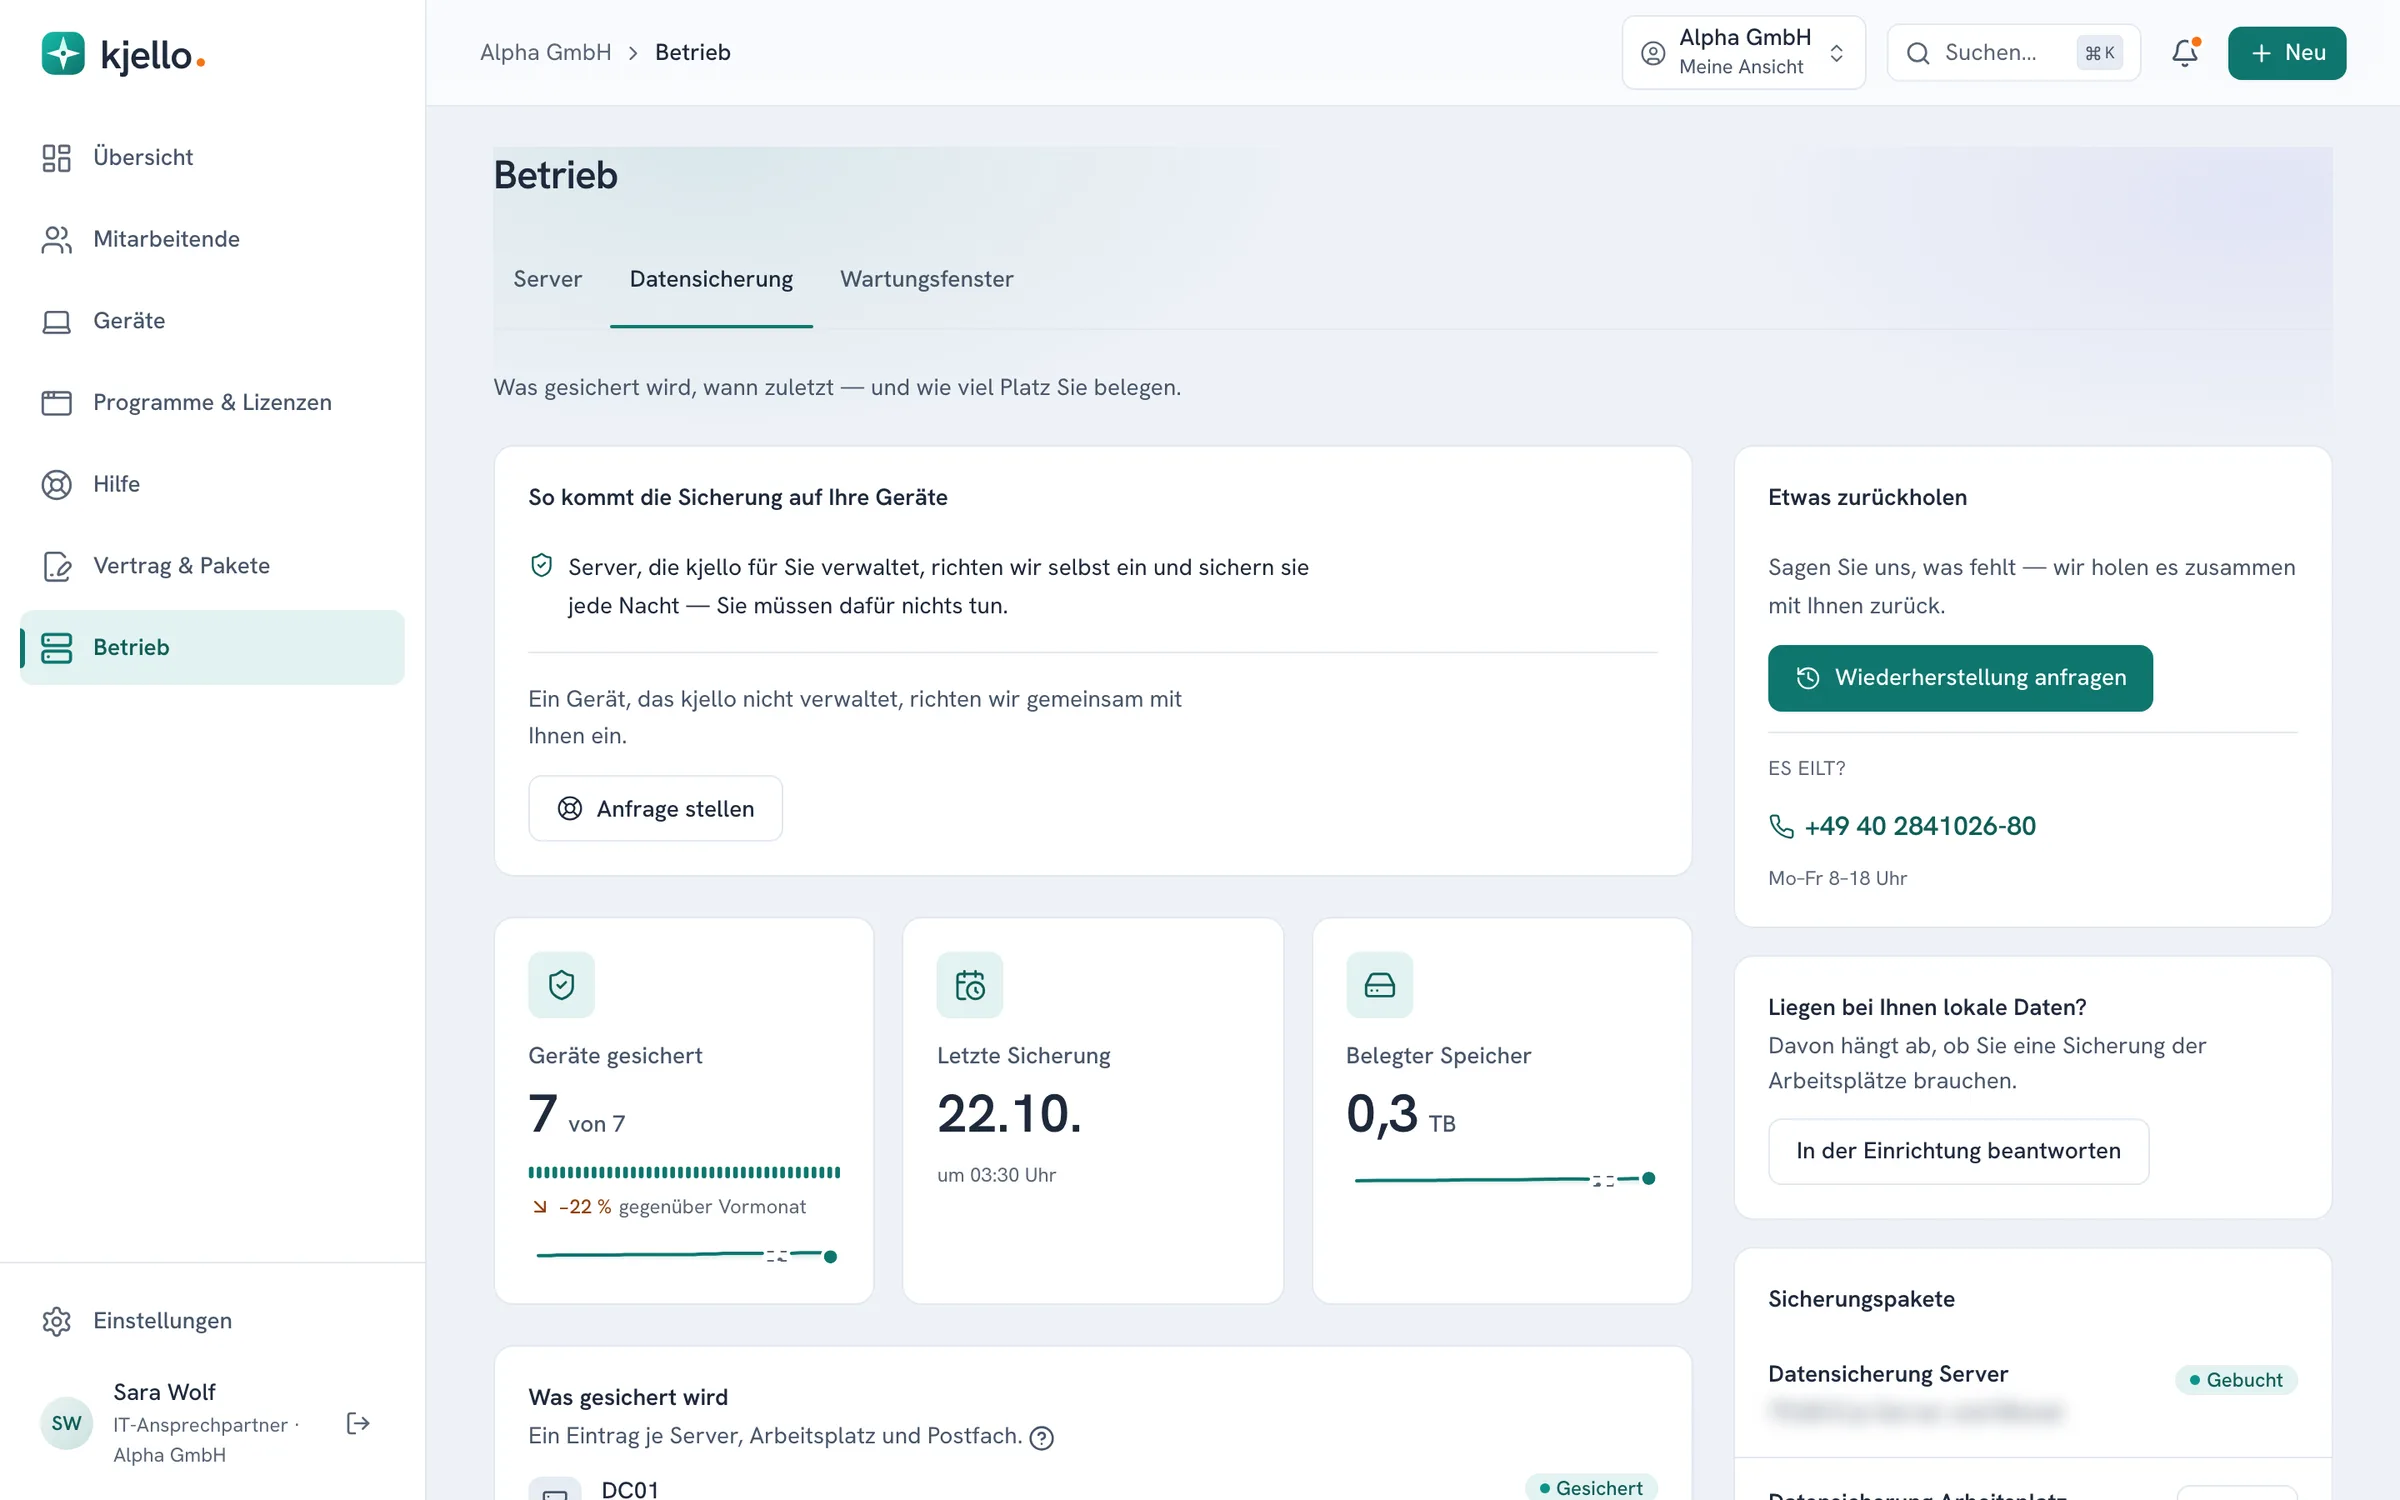Click the Betrieb breadcrumb item
The width and height of the screenshot is (2400, 1500).
692,52
